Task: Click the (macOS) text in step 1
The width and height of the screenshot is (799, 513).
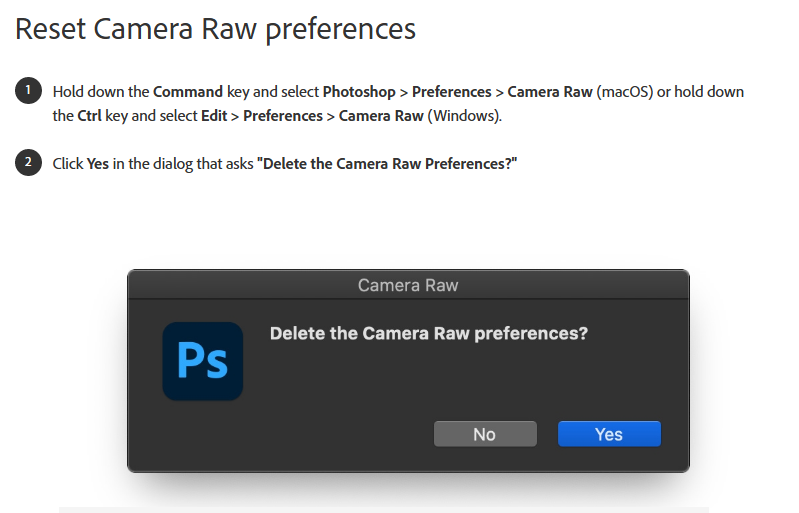Action: tap(624, 92)
